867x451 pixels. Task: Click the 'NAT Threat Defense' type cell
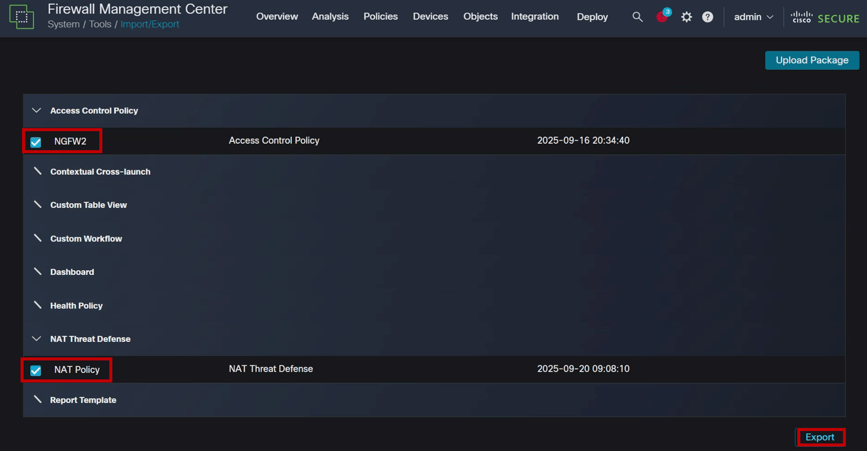coord(271,369)
